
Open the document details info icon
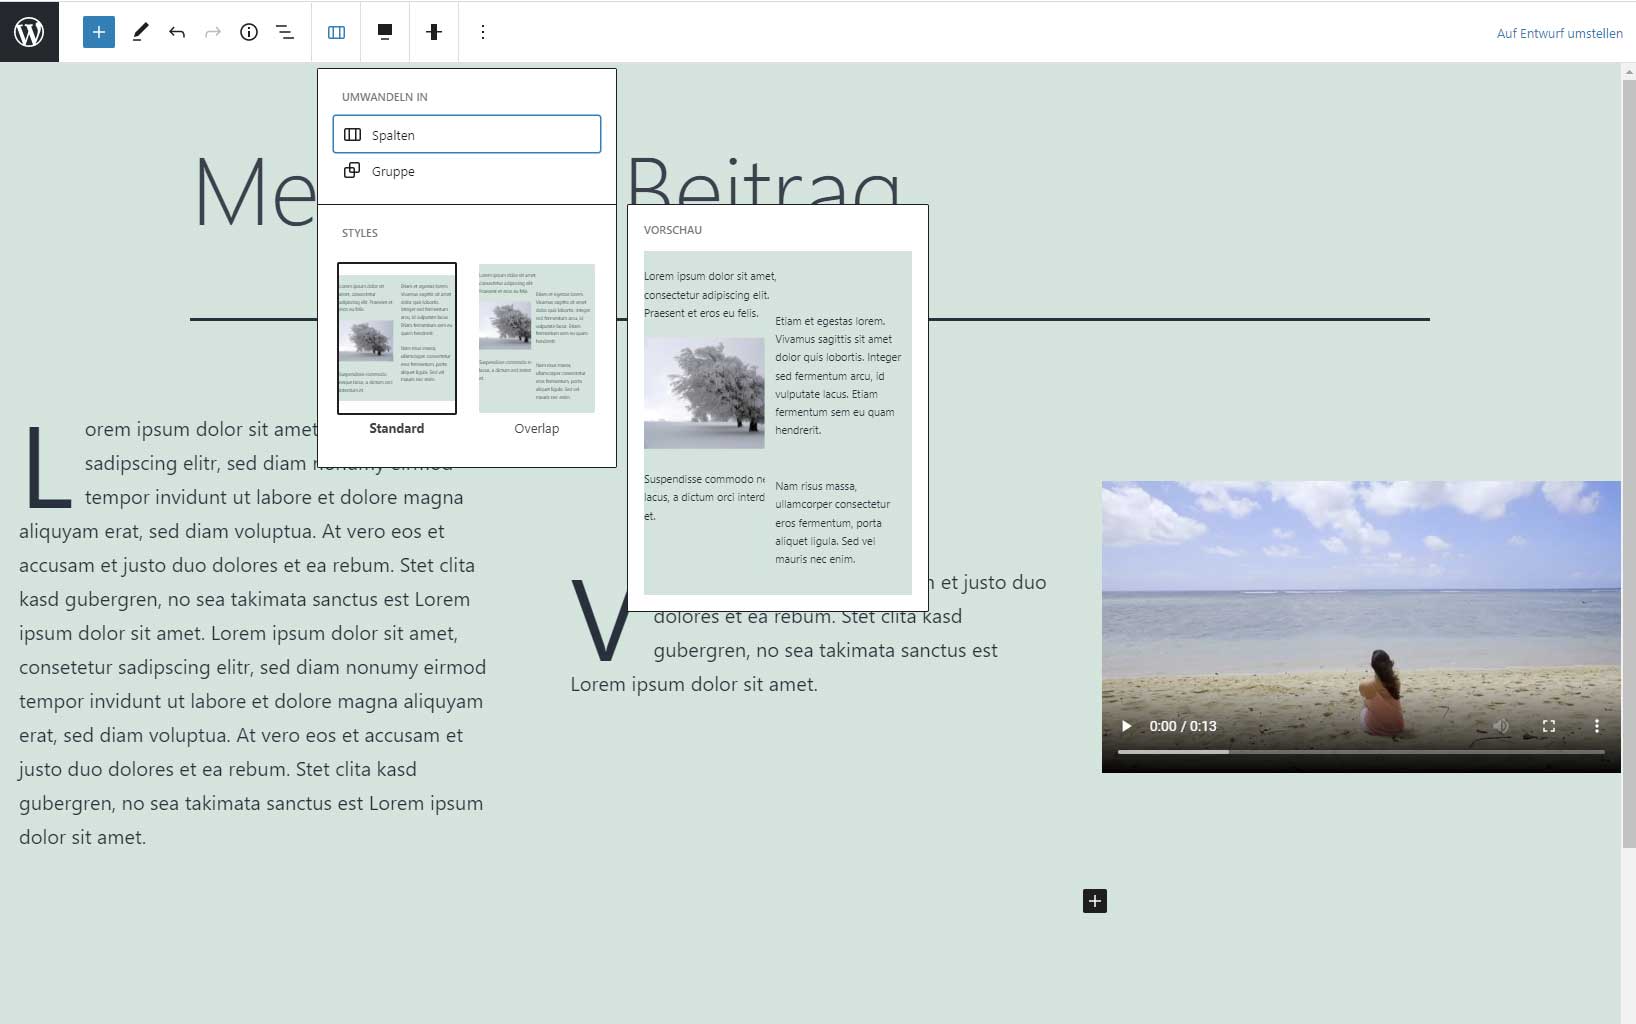point(249,32)
